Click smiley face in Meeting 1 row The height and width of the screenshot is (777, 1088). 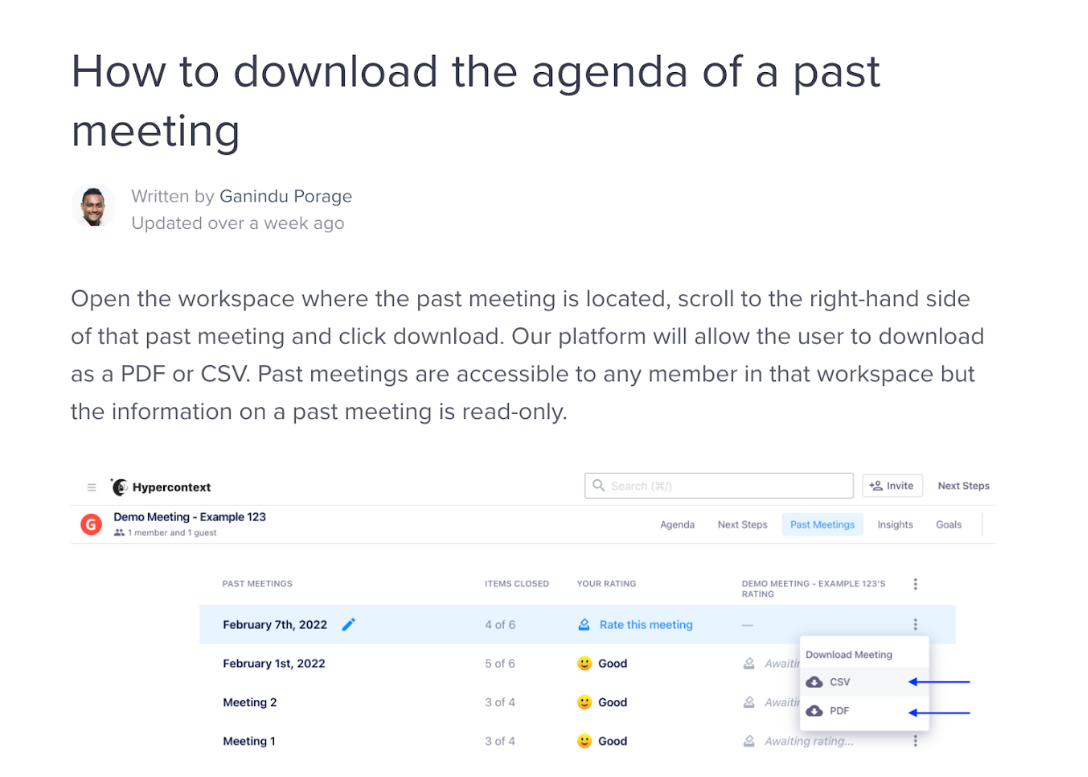coord(585,741)
